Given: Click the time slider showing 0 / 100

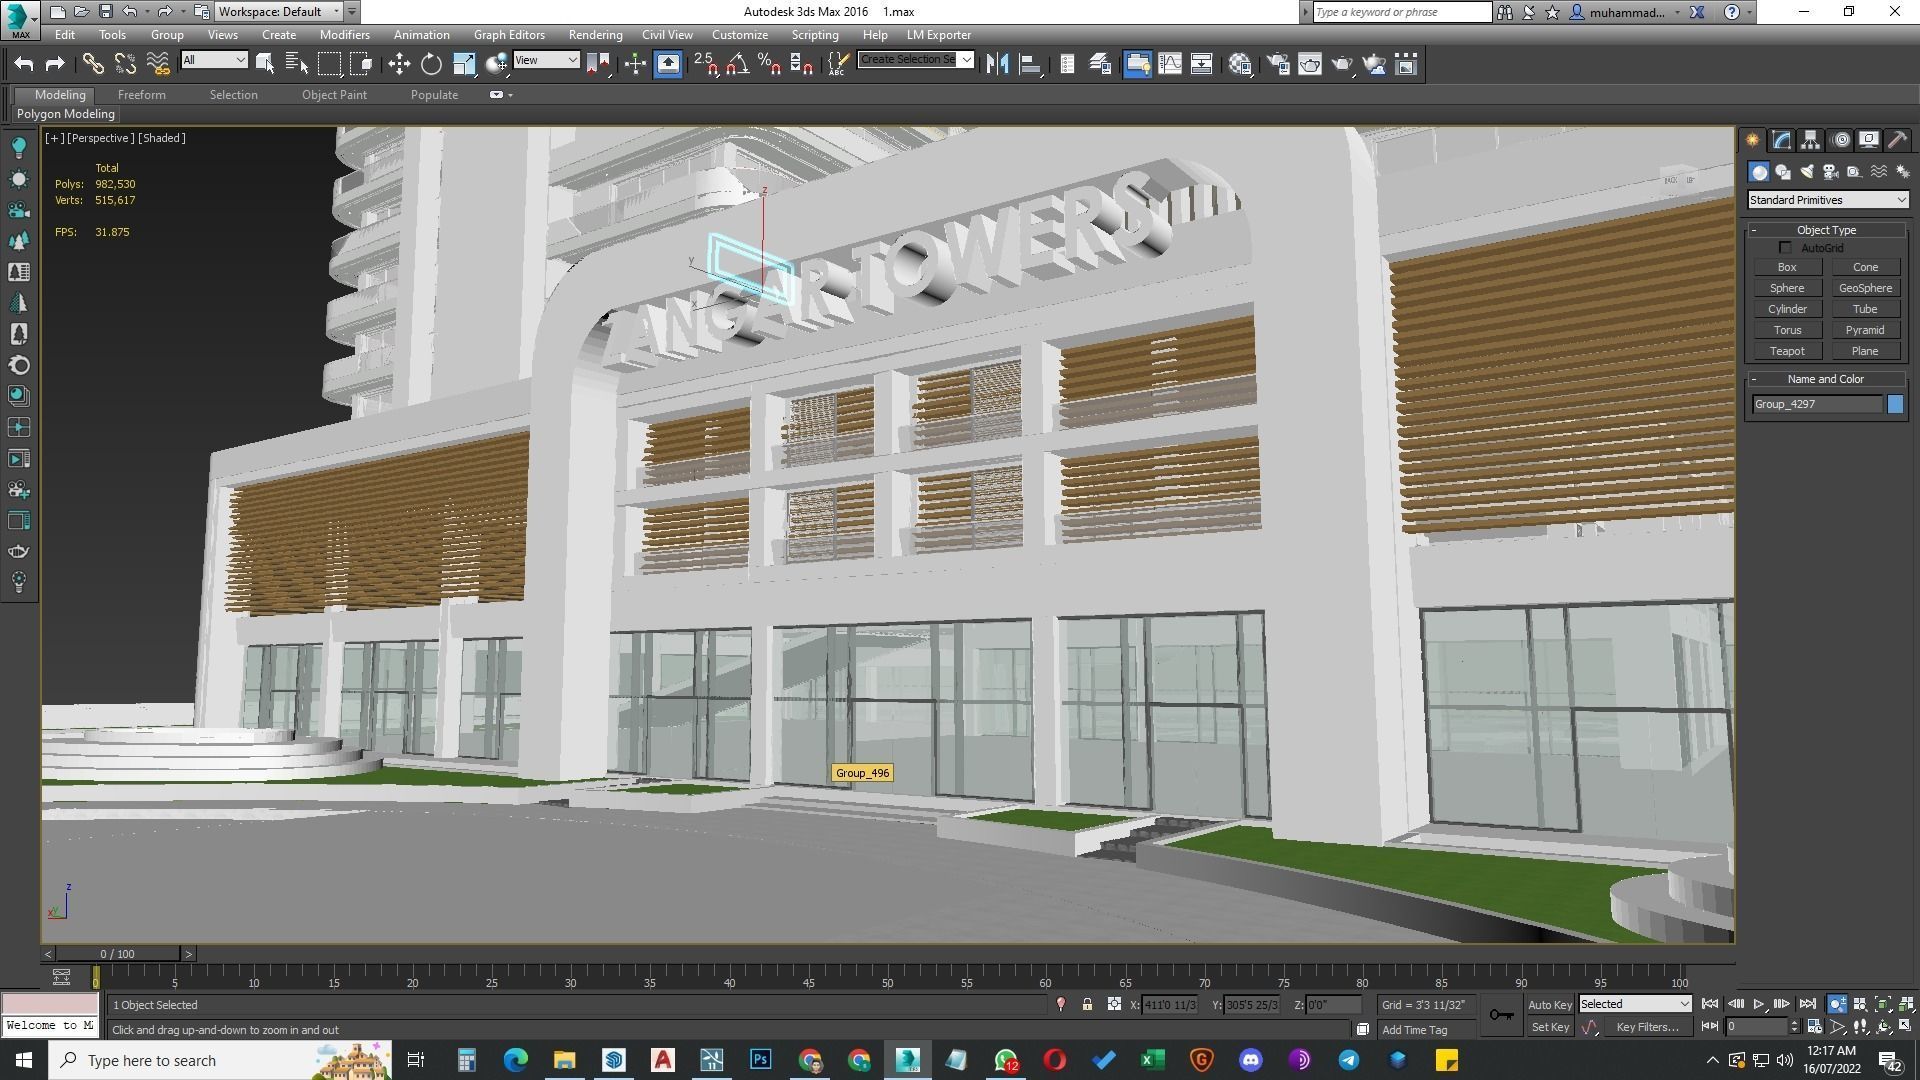Looking at the screenshot, I should (117, 954).
